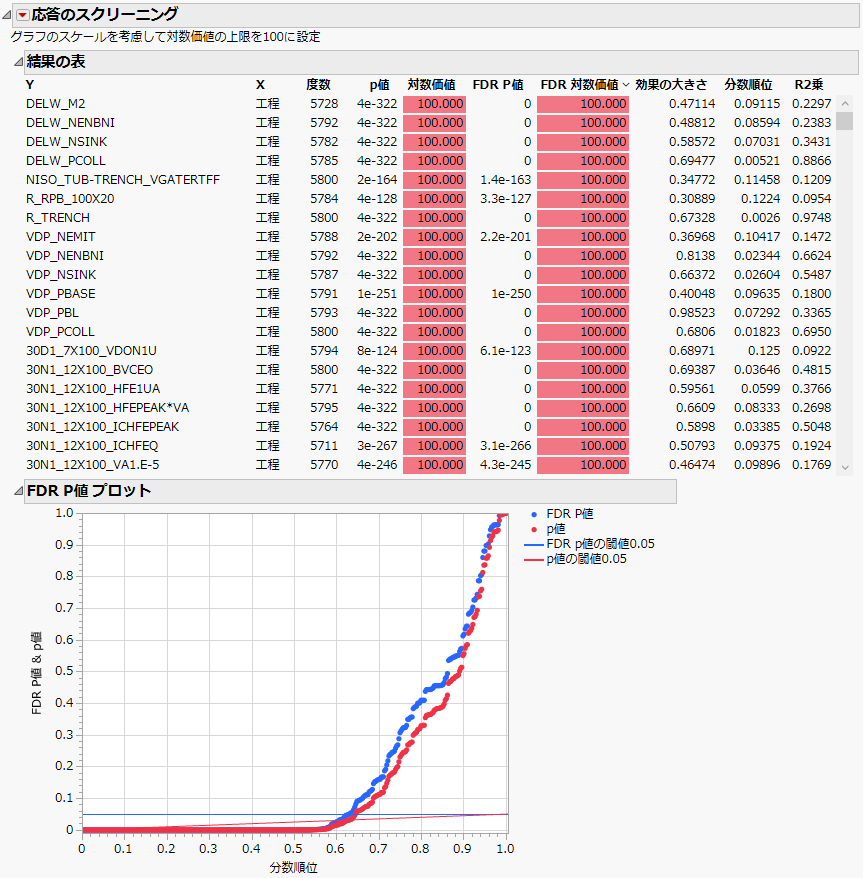Image resolution: width=863 pixels, height=878 pixels.
Task: Click the red-shaded 対数価値 cell for DELW_NENBNI
Action: [x=434, y=122]
